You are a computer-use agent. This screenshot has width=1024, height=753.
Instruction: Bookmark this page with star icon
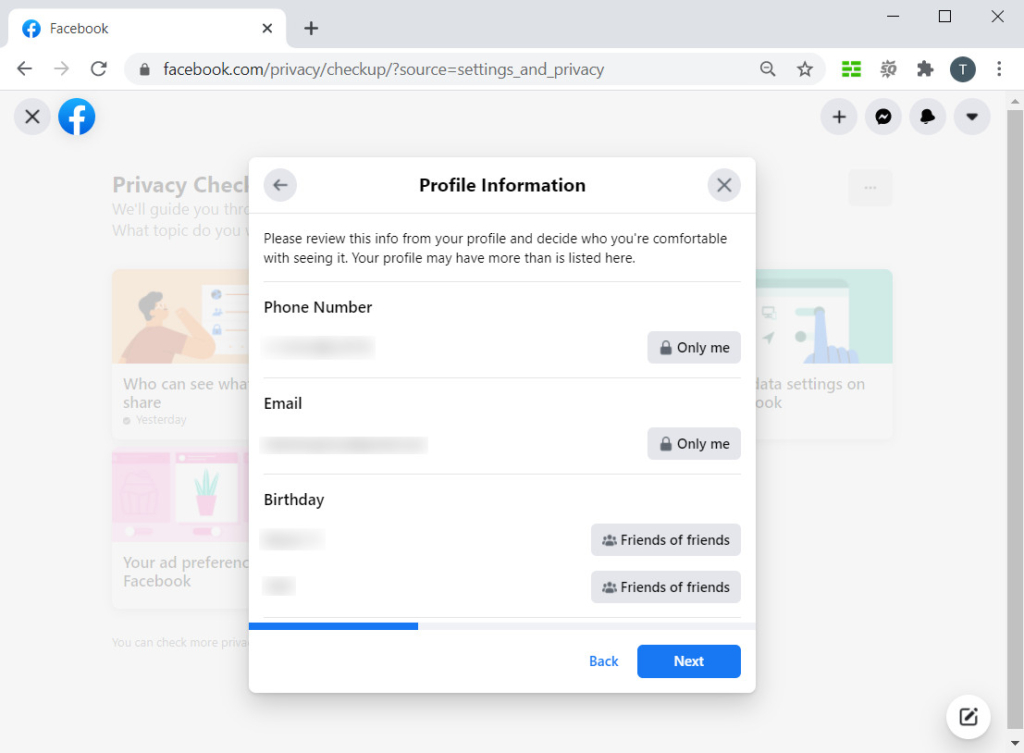tap(805, 69)
